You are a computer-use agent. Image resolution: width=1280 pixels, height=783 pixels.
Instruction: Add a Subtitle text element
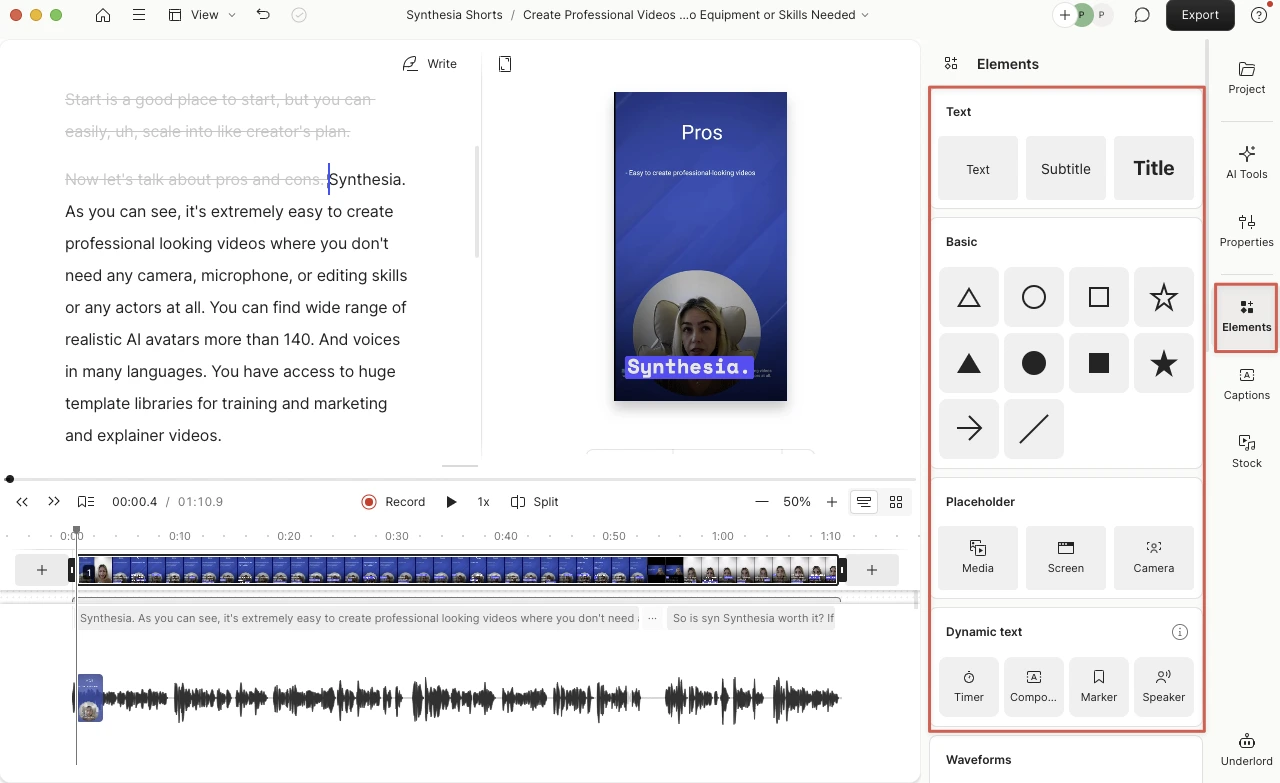tap(1066, 168)
